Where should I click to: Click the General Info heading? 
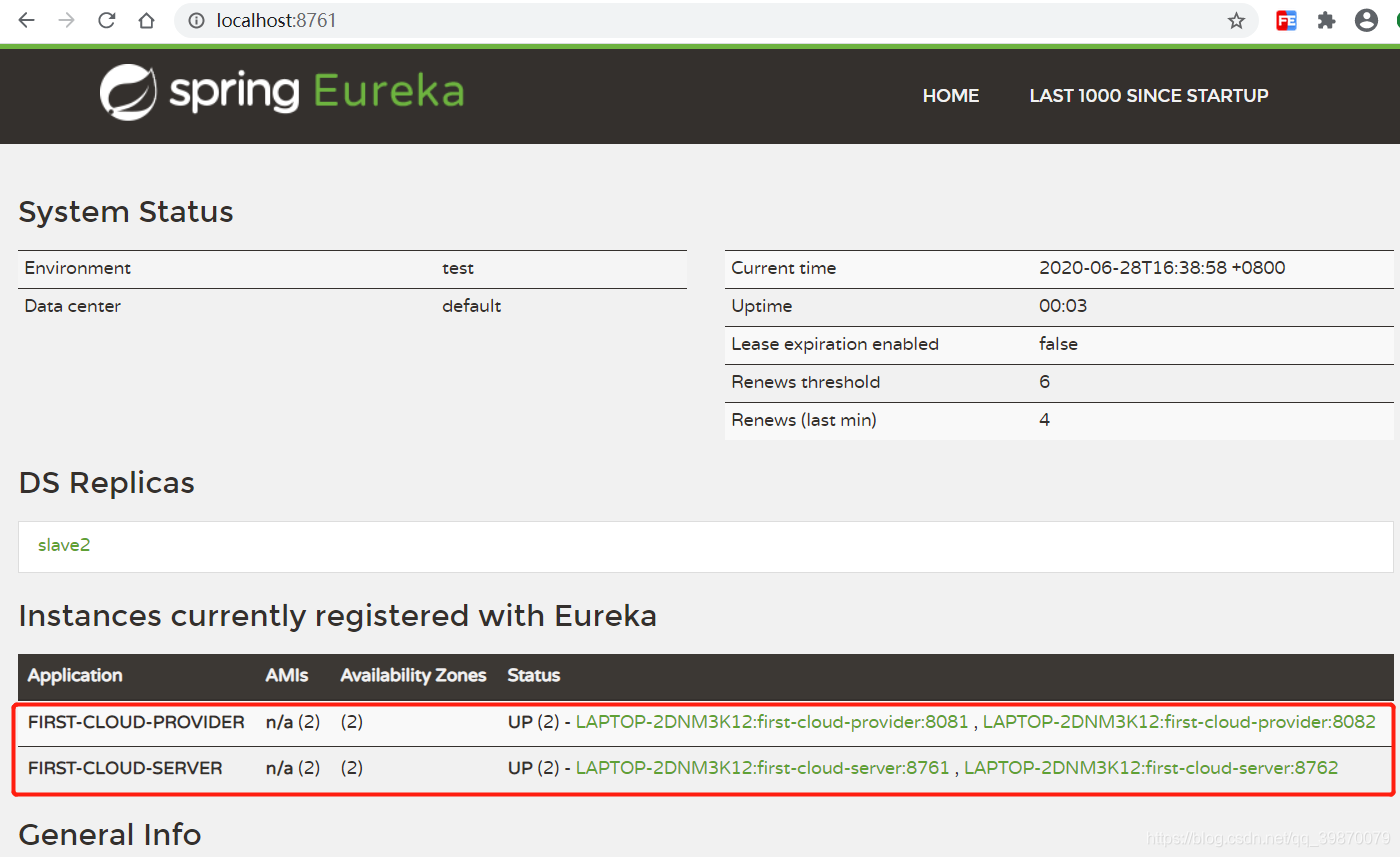pyautogui.click(x=110, y=834)
